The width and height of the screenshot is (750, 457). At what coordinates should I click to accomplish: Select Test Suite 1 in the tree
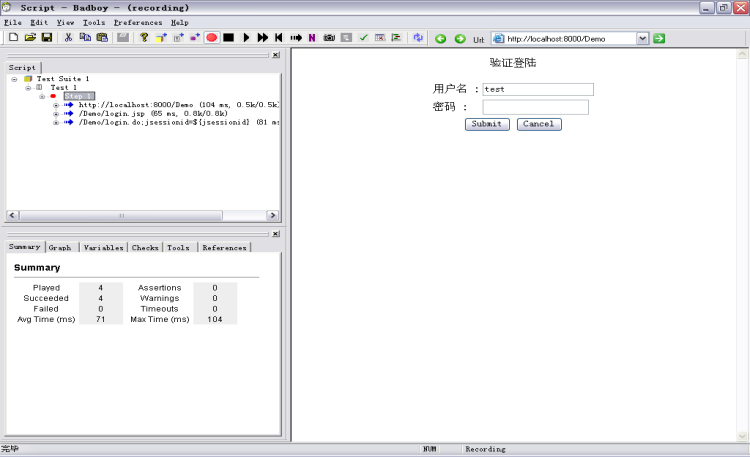(63, 78)
